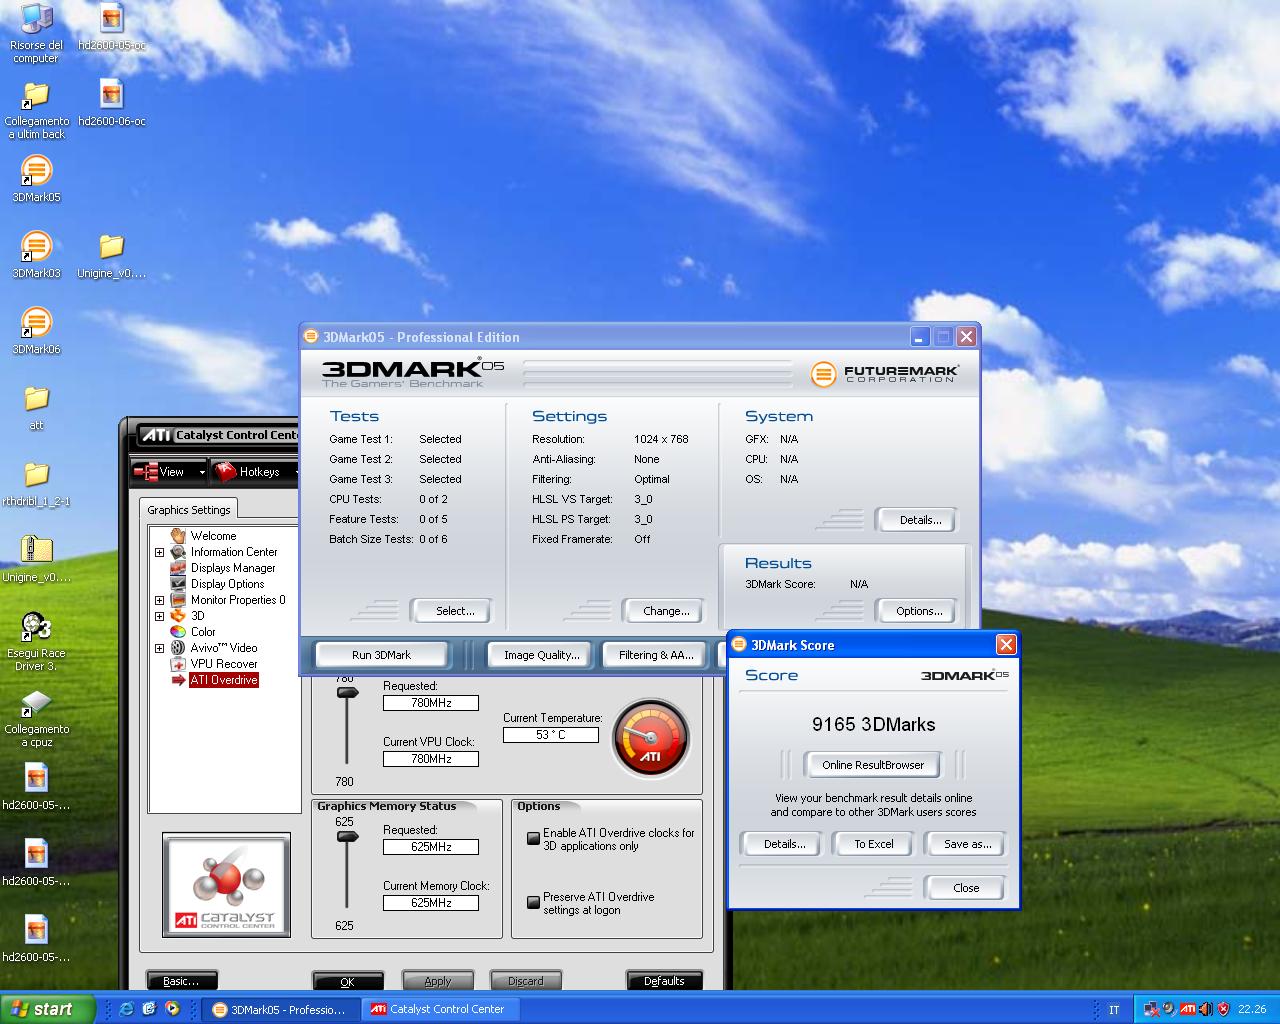Switch to 3DMark05 taskbar window button
The height and width of the screenshot is (1024, 1280).
point(280,1009)
